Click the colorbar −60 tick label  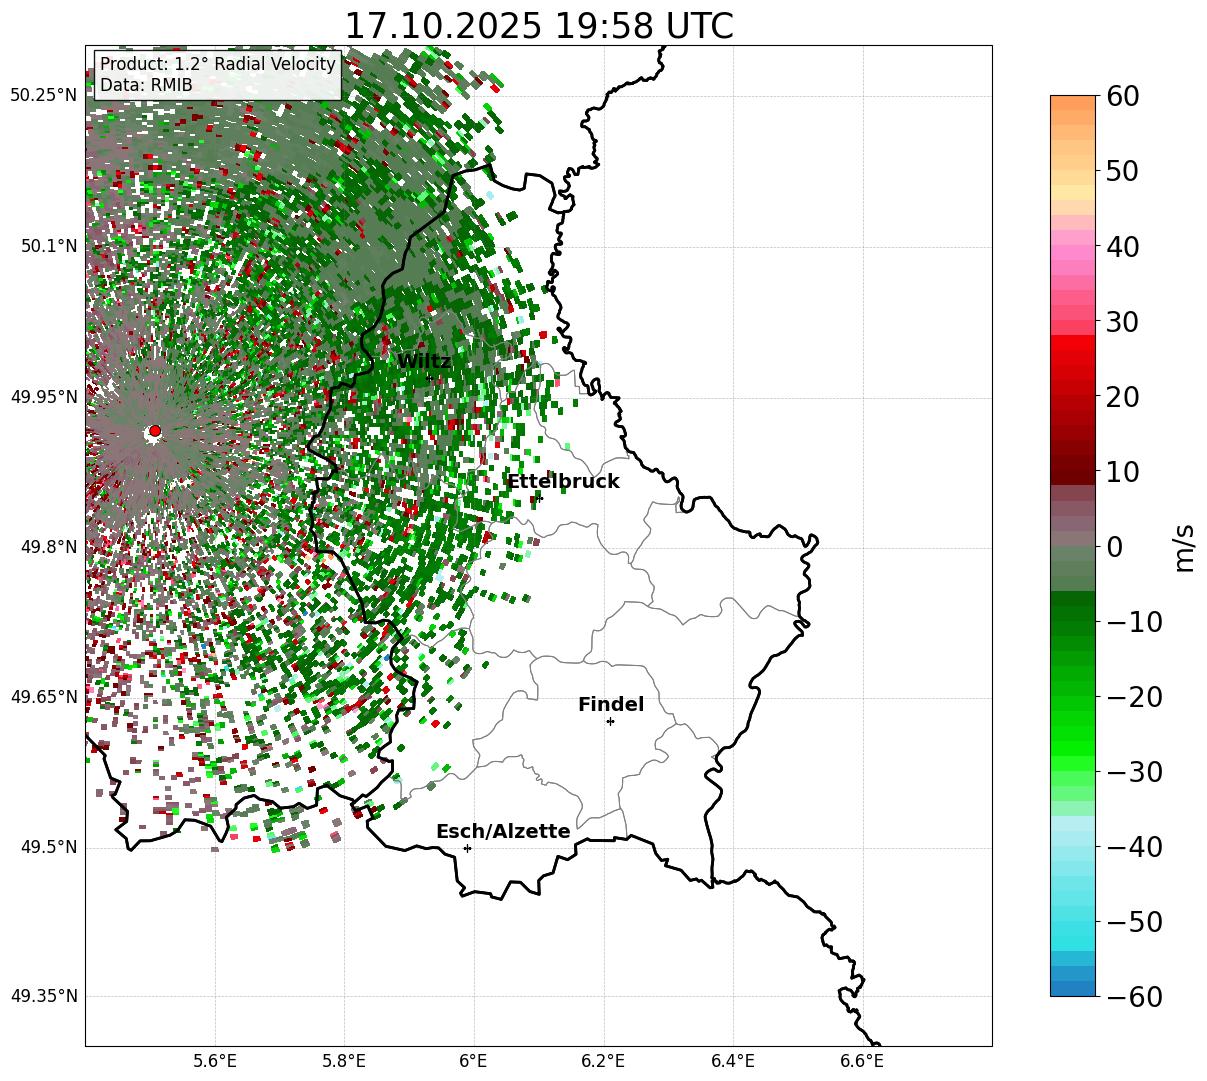(1134, 997)
